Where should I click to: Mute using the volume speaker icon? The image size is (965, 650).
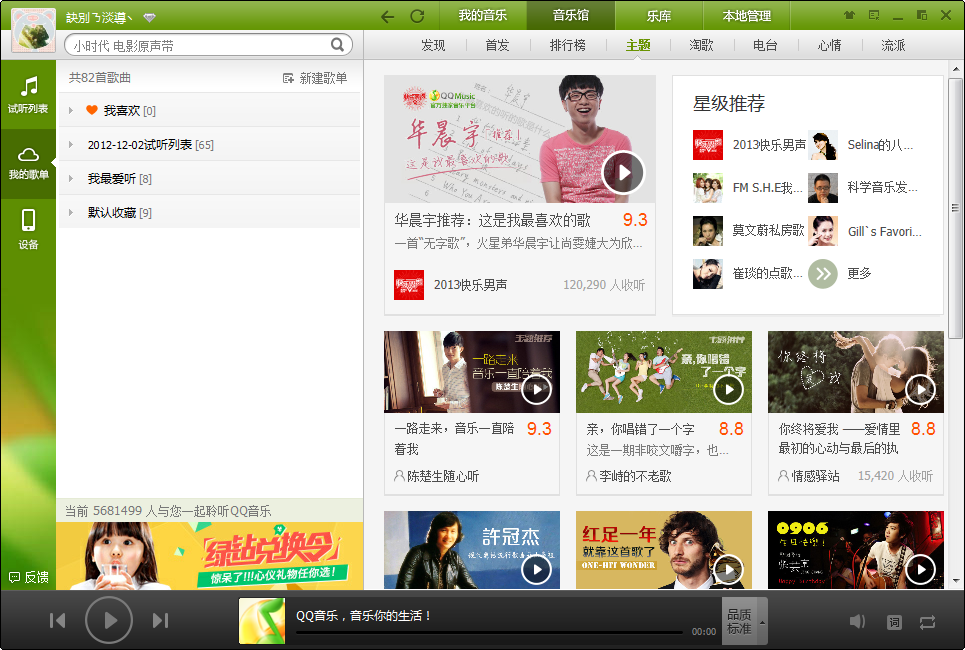(857, 622)
